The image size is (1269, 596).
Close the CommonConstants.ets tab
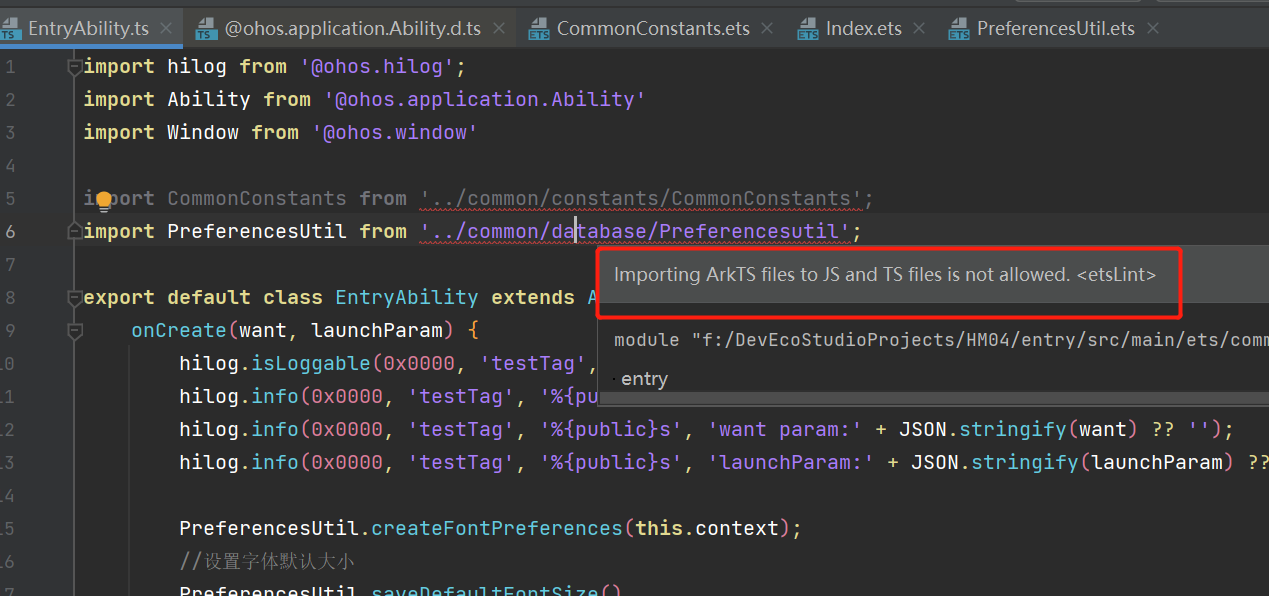click(x=767, y=29)
